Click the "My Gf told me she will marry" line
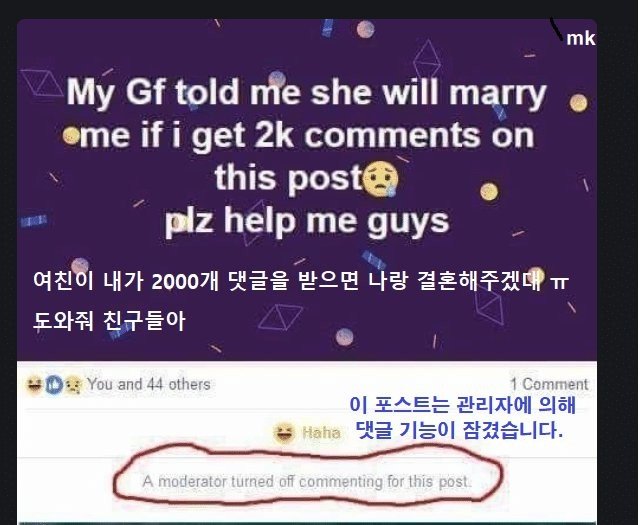The height and width of the screenshot is (525, 640). click(307, 93)
